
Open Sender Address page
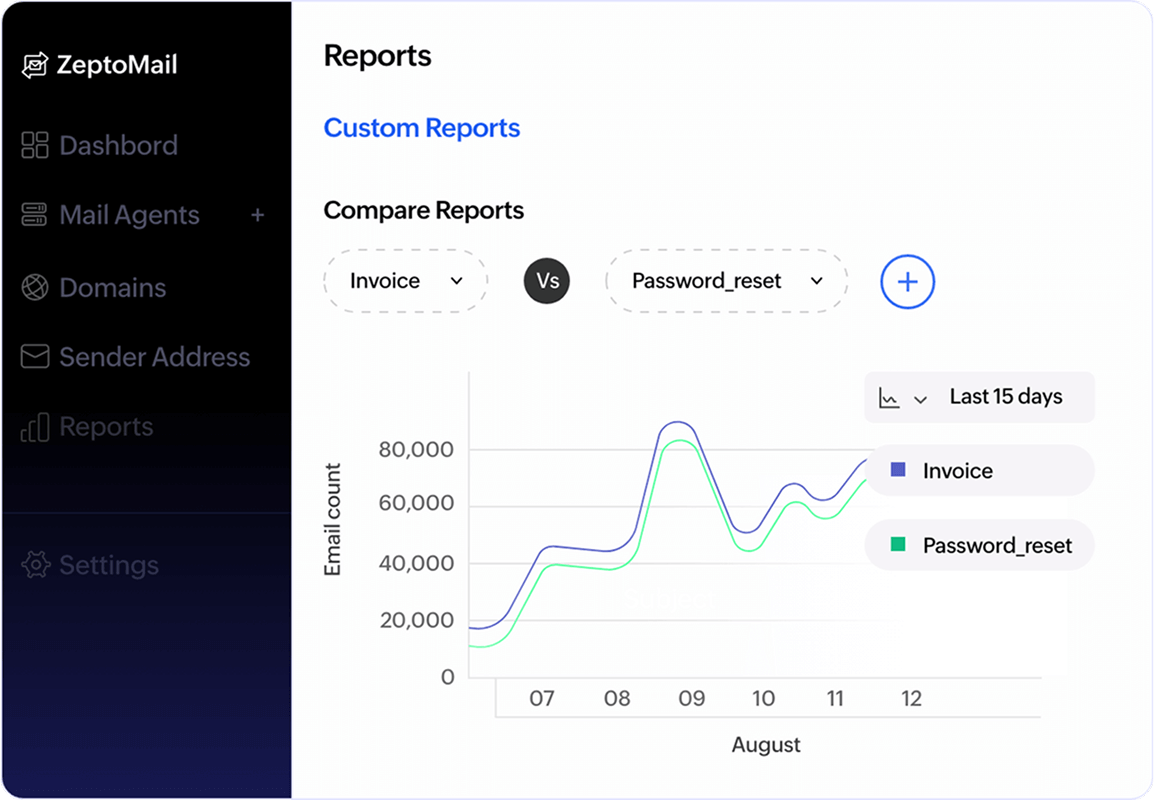pyautogui.click(x=155, y=357)
